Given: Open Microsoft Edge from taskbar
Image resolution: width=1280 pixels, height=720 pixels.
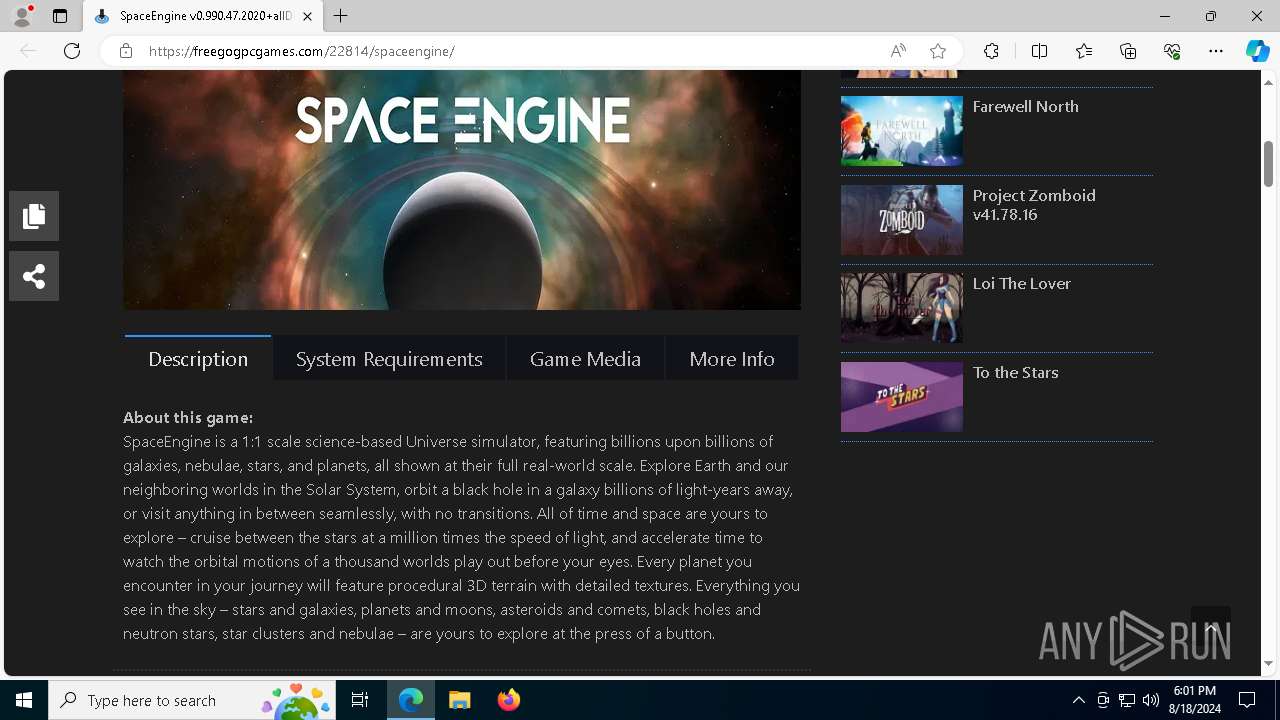Looking at the screenshot, I should coord(411,700).
